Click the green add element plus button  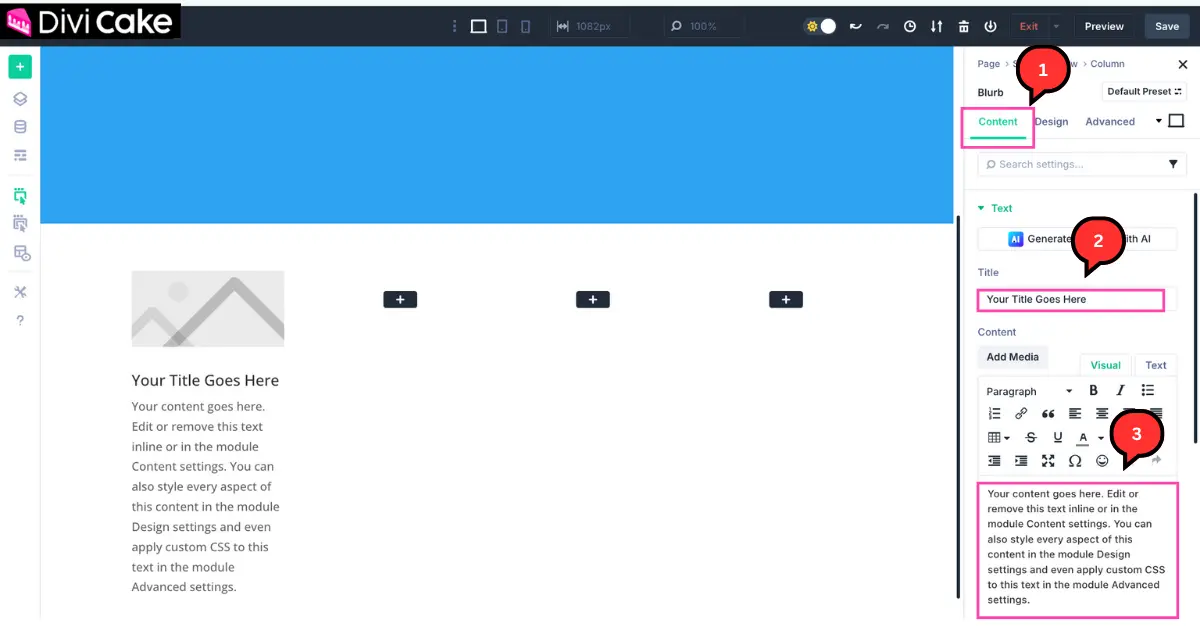[20, 67]
